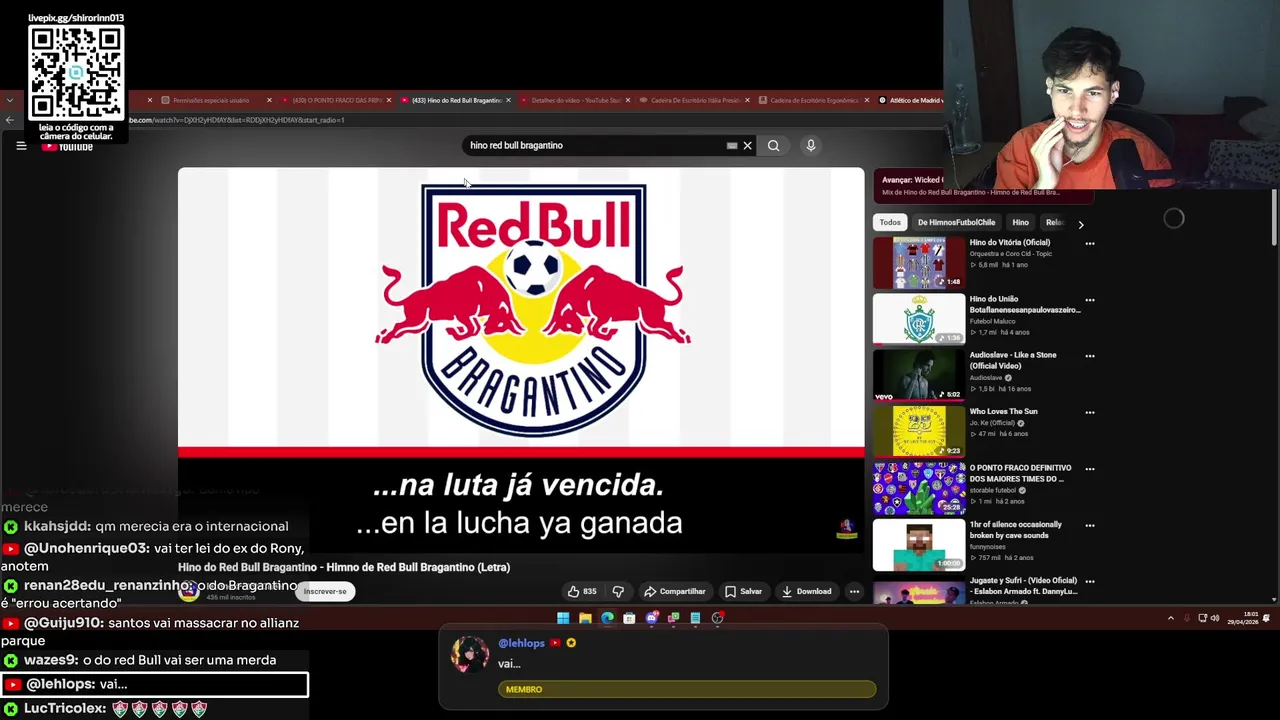Open options for O PONTO FRACO DEFINITIVO video
The width and height of the screenshot is (1280, 720).
(x=1090, y=469)
